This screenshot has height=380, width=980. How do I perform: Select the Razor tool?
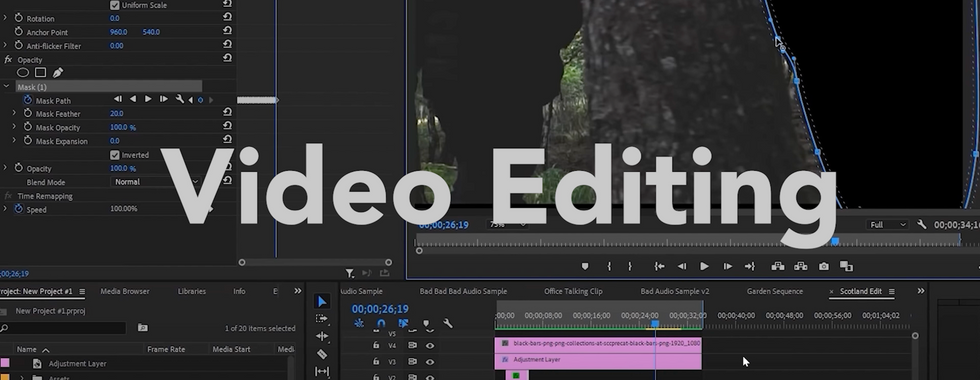pos(322,354)
